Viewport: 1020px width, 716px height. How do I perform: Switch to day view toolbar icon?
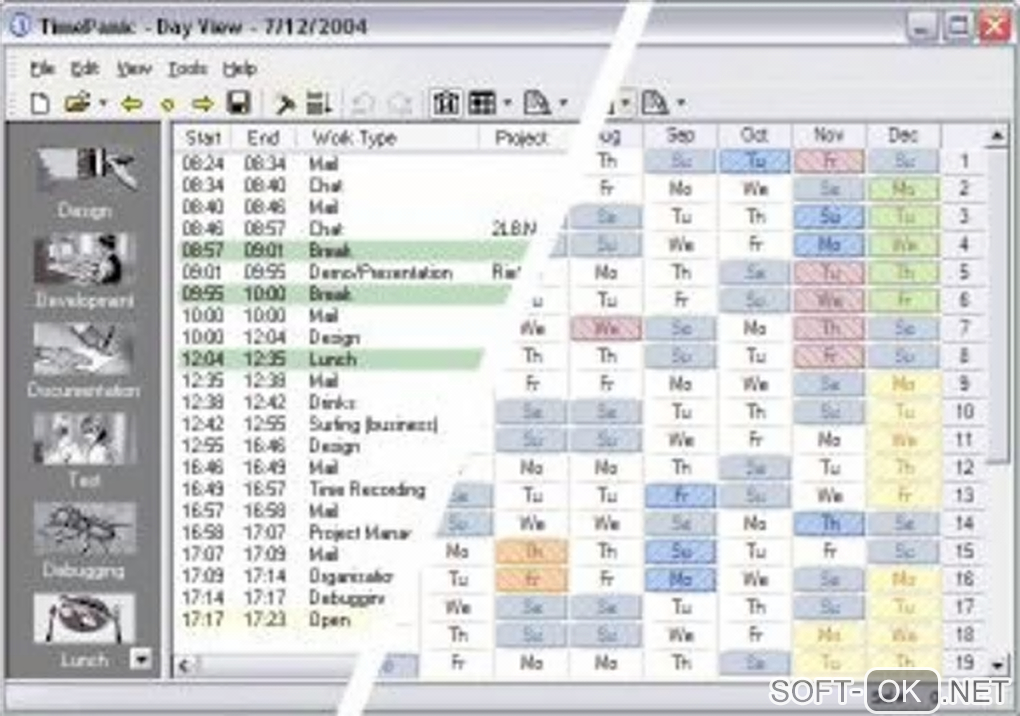[446, 103]
